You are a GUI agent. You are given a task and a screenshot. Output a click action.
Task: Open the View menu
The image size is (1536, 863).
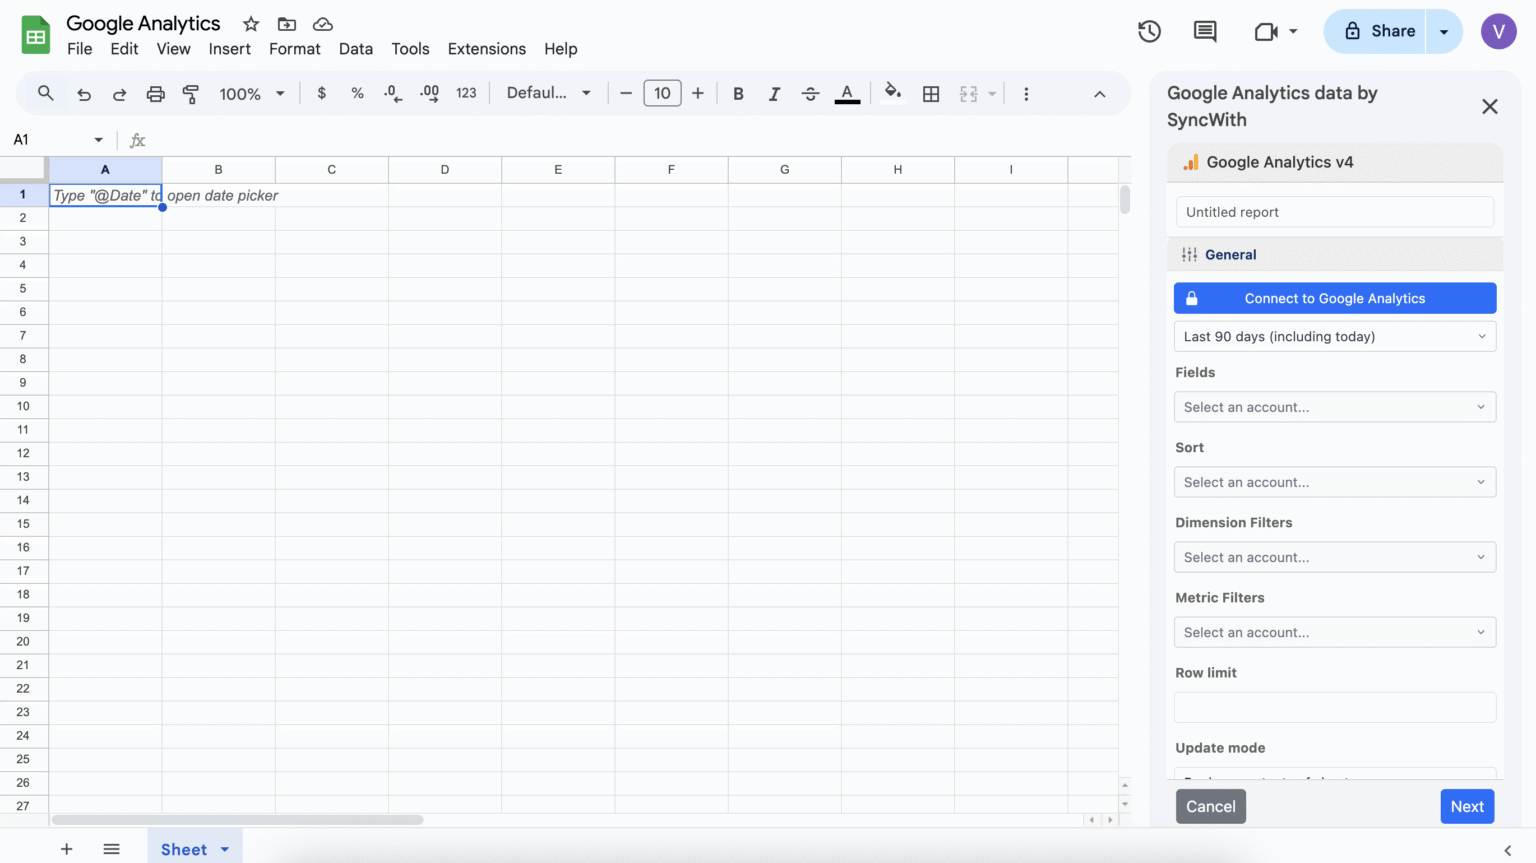pos(173,49)
